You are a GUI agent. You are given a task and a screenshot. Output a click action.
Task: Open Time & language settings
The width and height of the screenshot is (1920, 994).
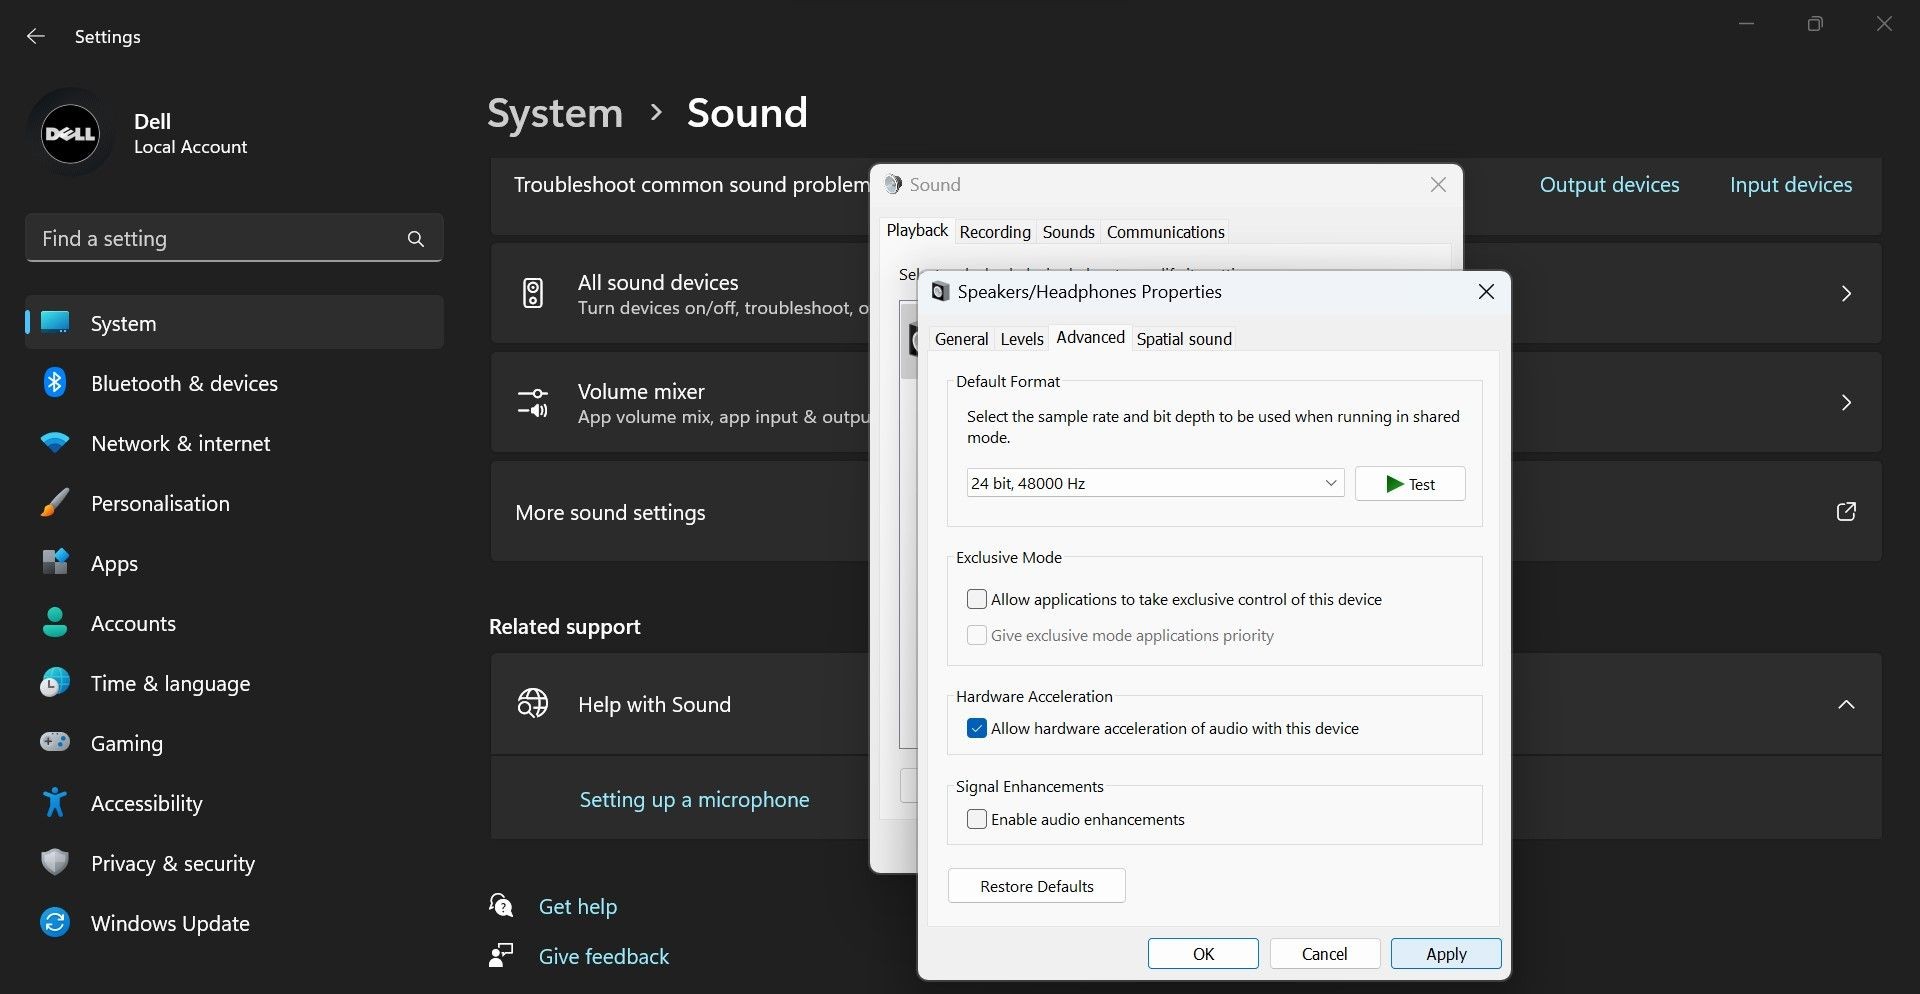(235, 683)
